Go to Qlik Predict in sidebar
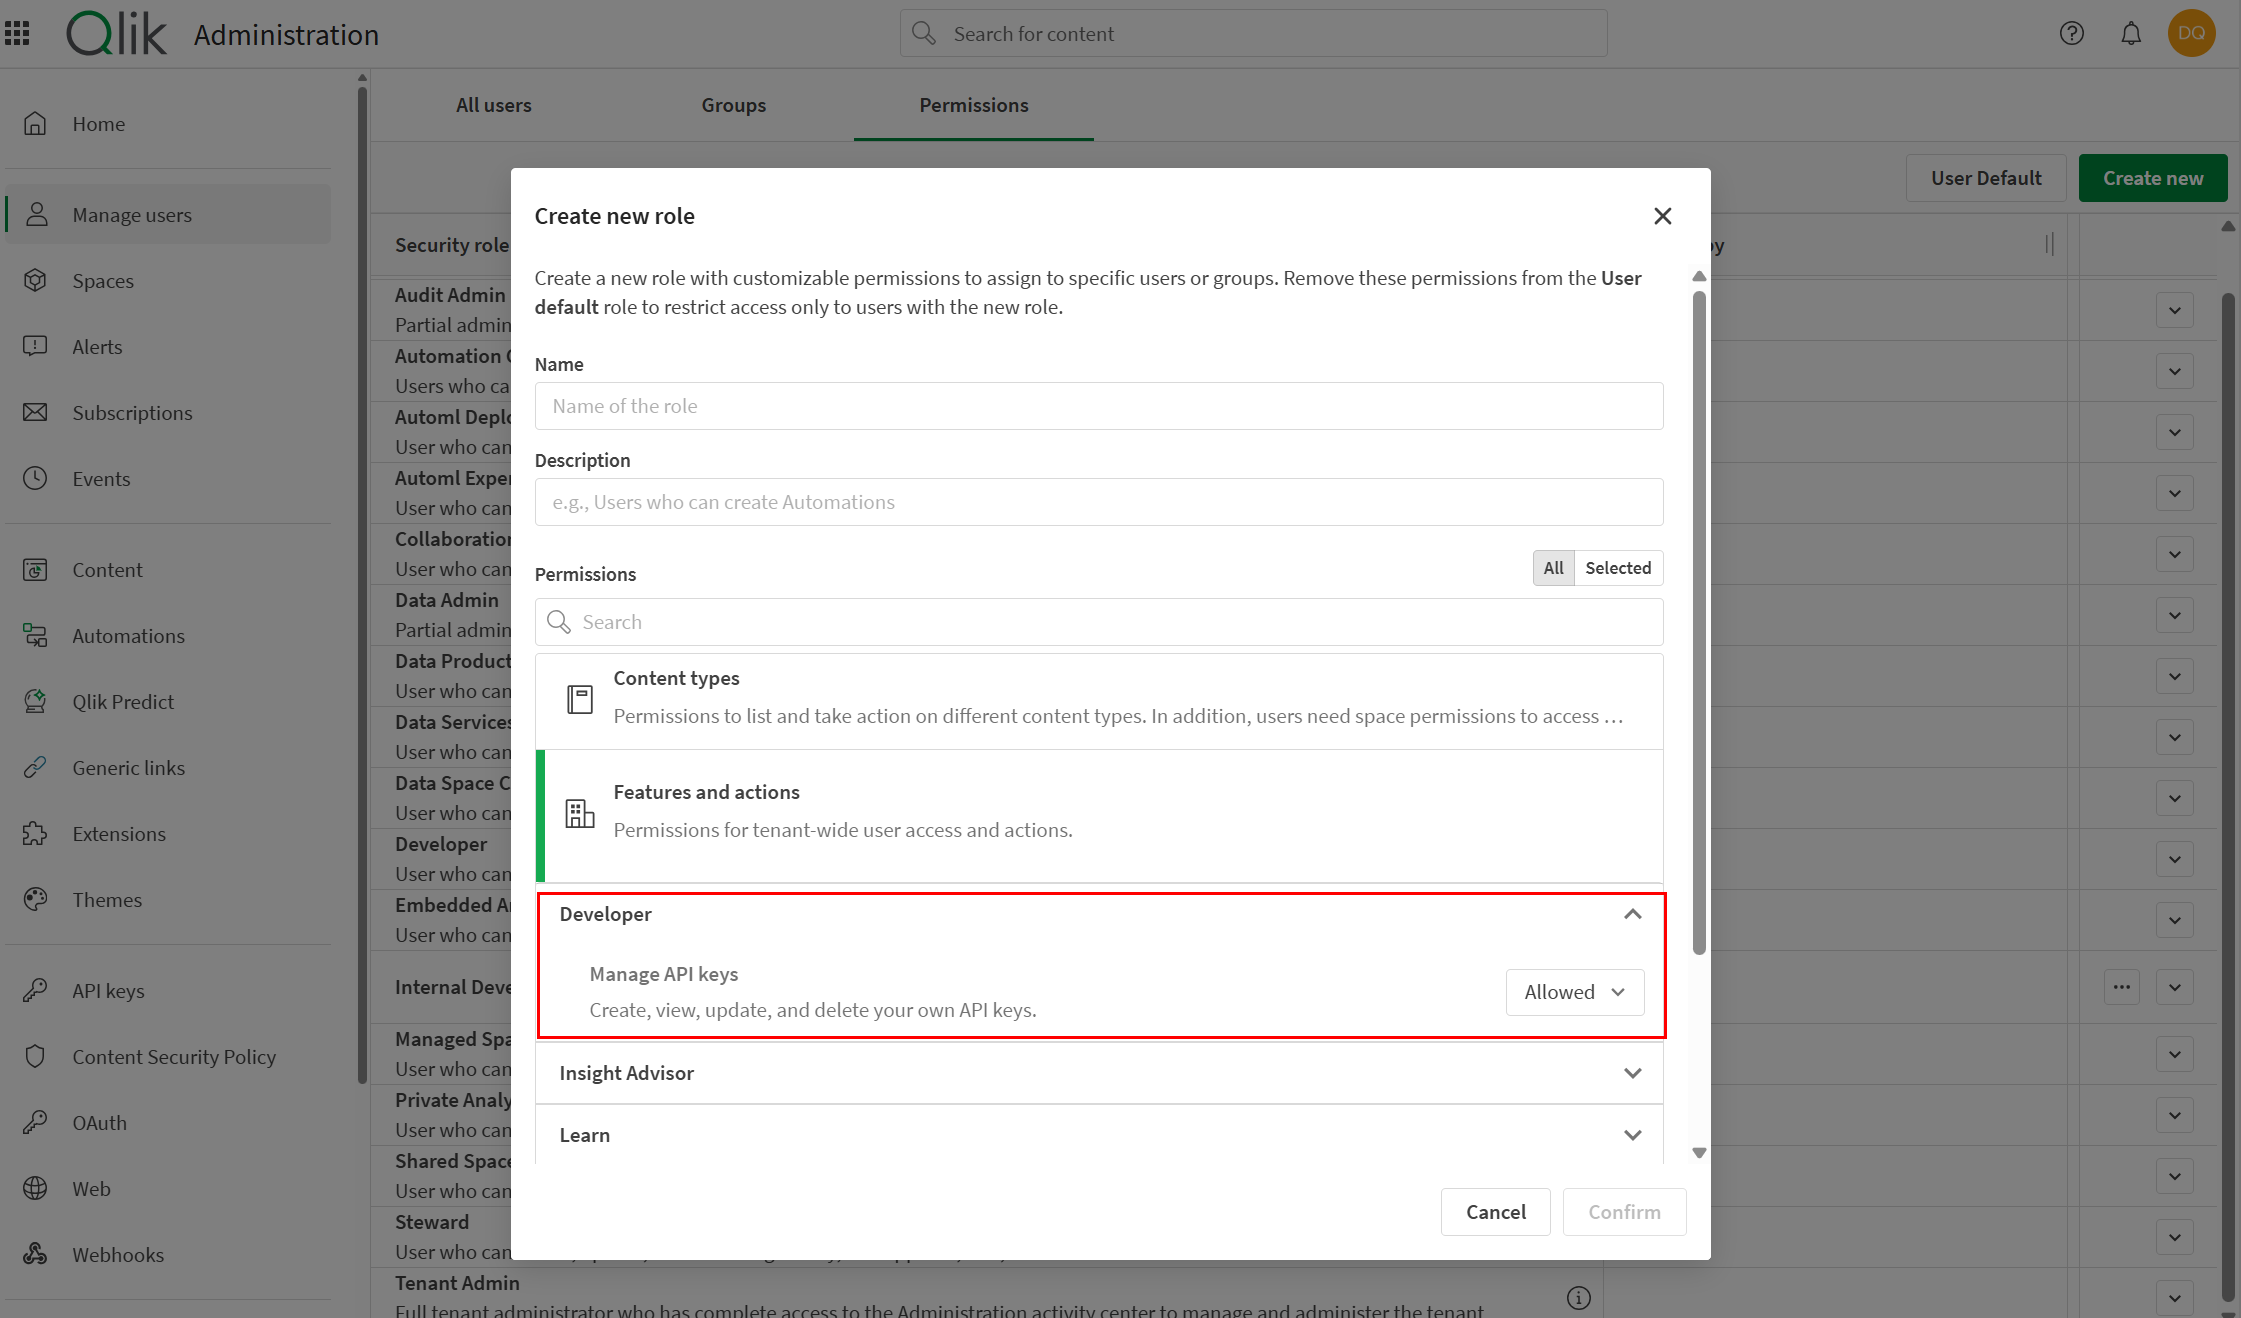The width and height of the screenshot is (2241, 1318). pos(122,701)
